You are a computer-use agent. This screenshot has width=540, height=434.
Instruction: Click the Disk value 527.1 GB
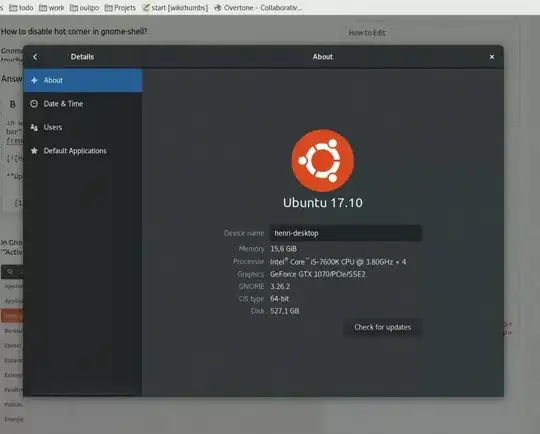(284, 311)
